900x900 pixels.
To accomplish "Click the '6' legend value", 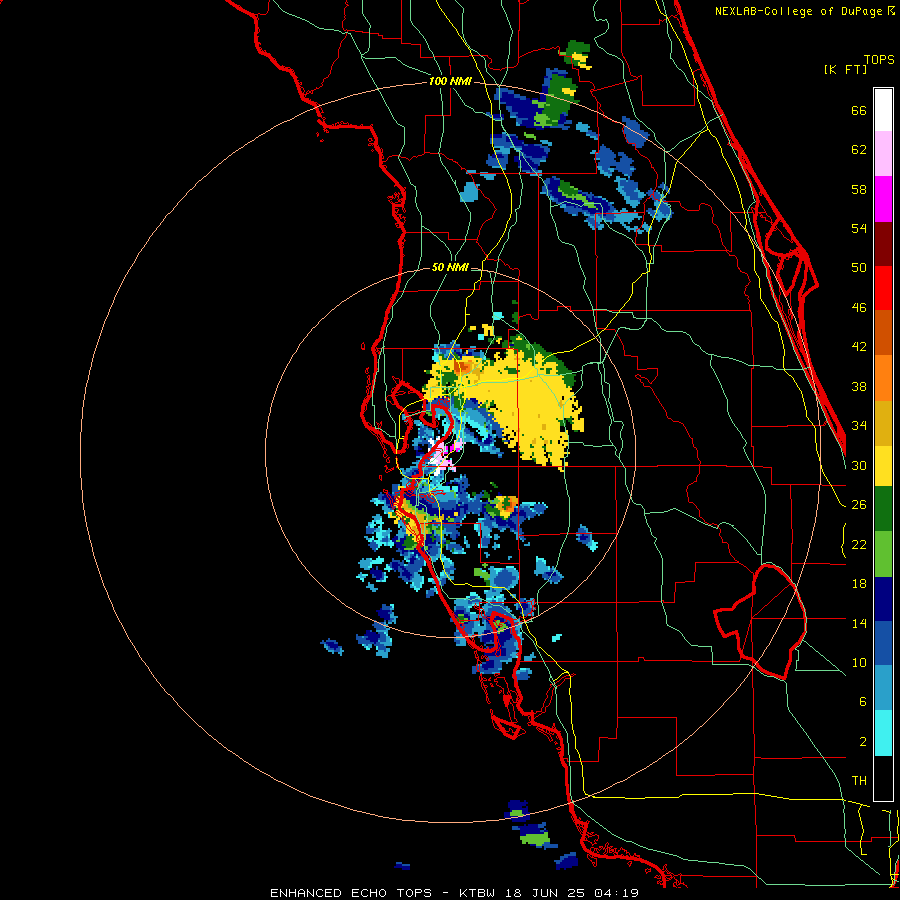I will click(x=863, y=702).
